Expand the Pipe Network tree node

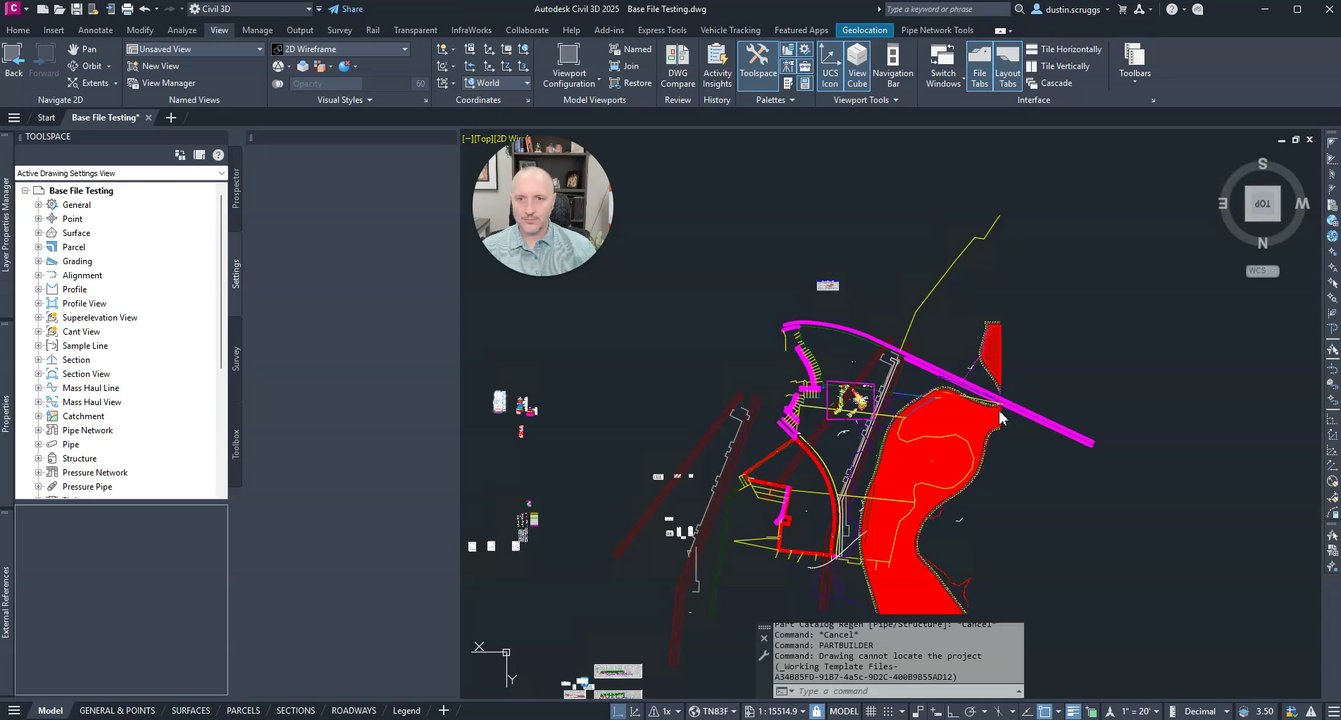click(x=39, y=430)
